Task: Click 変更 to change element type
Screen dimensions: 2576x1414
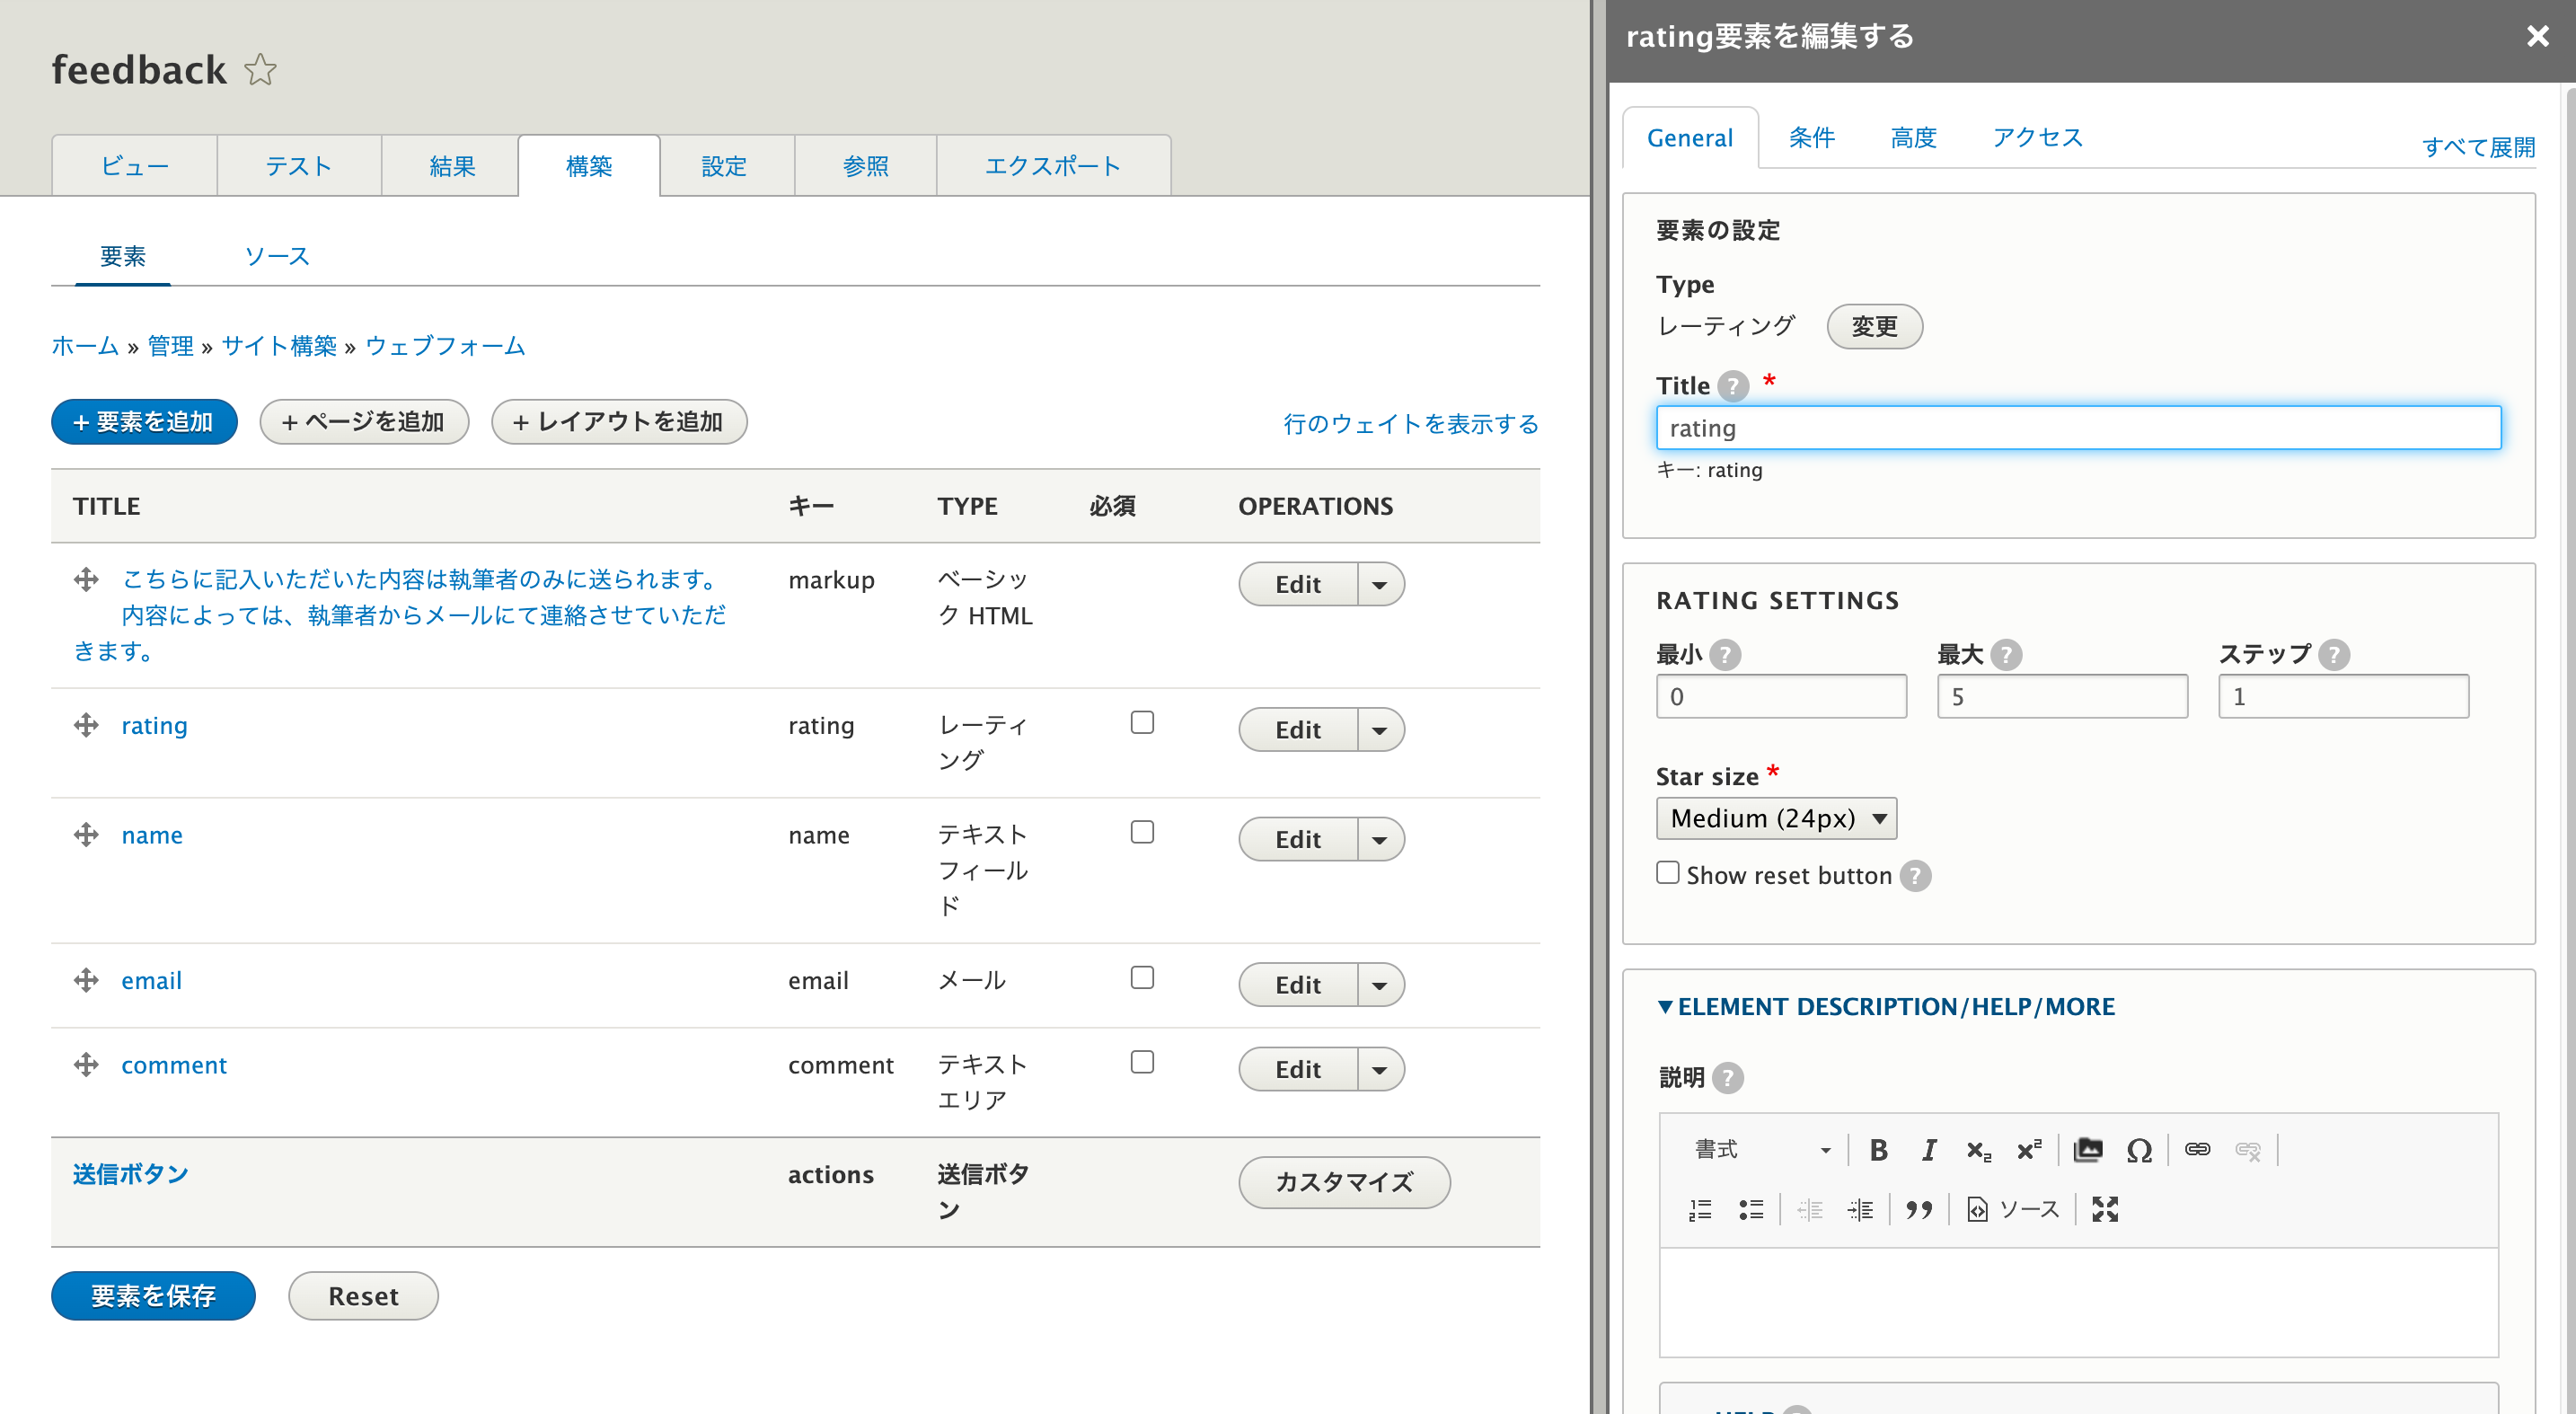Action: click(x=1874, y=327)
